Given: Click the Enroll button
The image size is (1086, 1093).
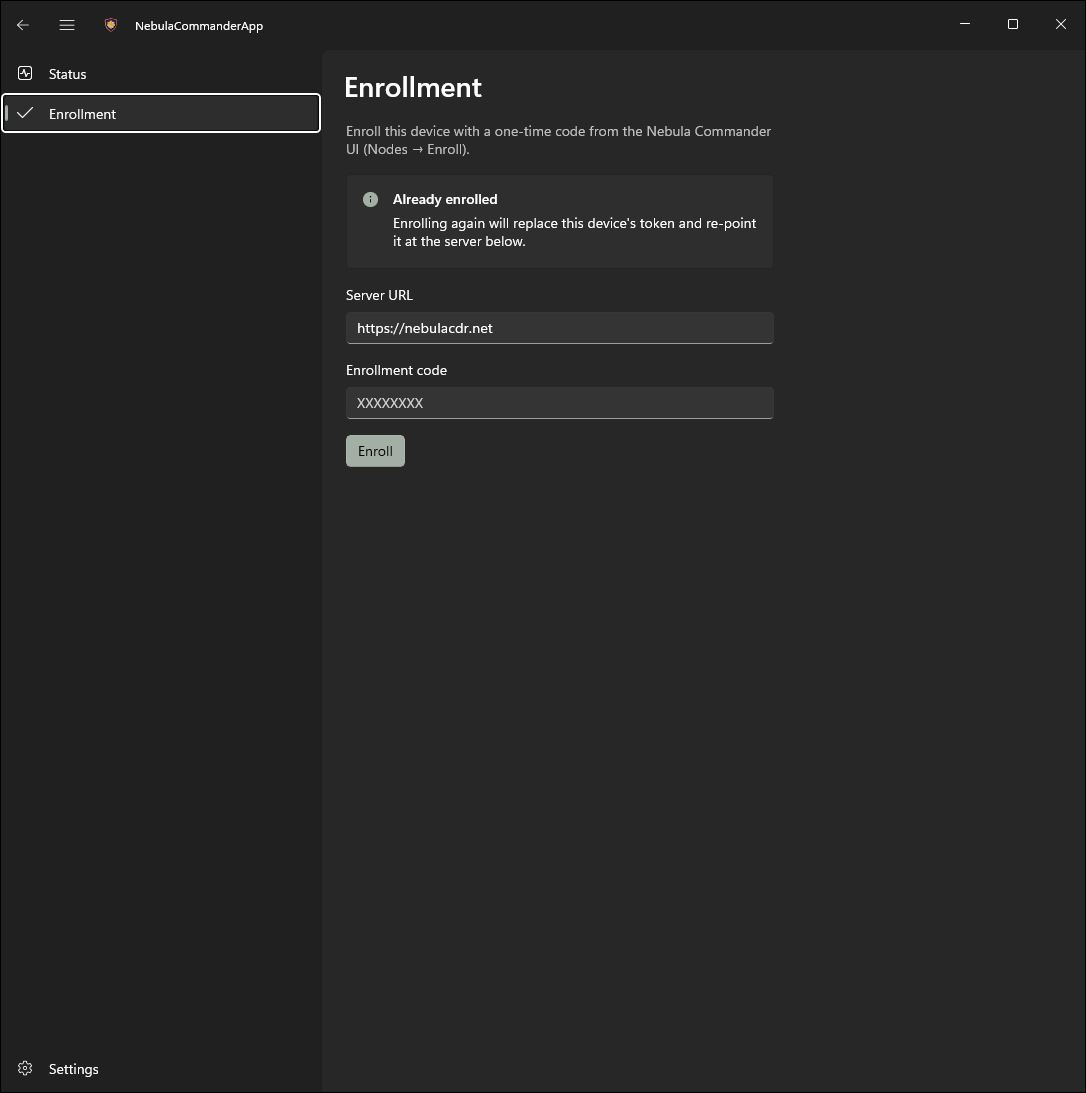Looking at the screenshot, I should [375, 451].
